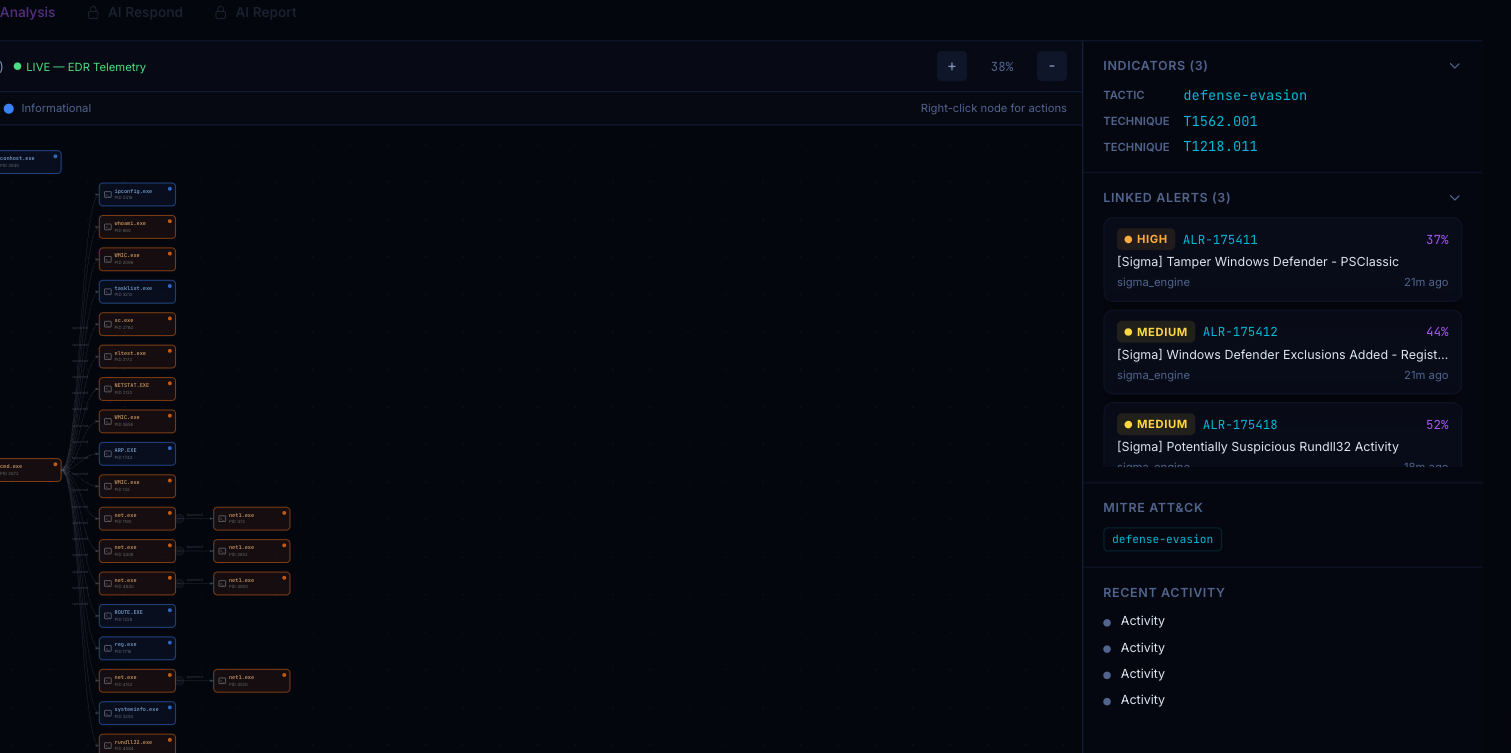Click the Windows Defender Exclusions Added alert title
1511x753 pixels.
click(x=1282, y=354)
